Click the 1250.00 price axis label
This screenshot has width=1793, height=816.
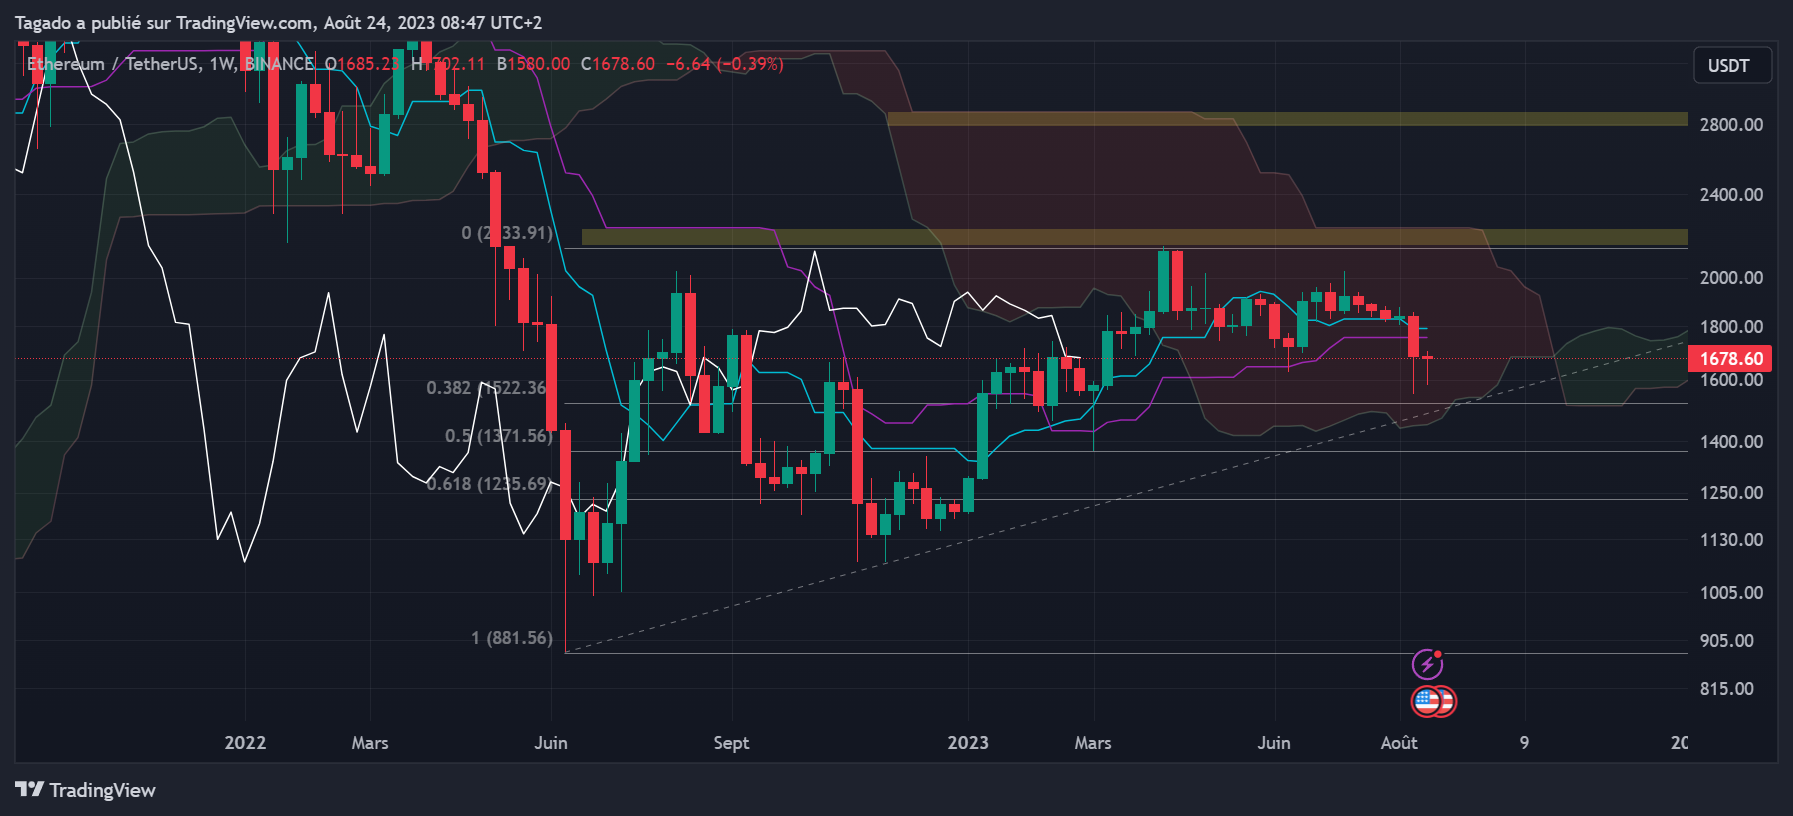point(1731,493)
